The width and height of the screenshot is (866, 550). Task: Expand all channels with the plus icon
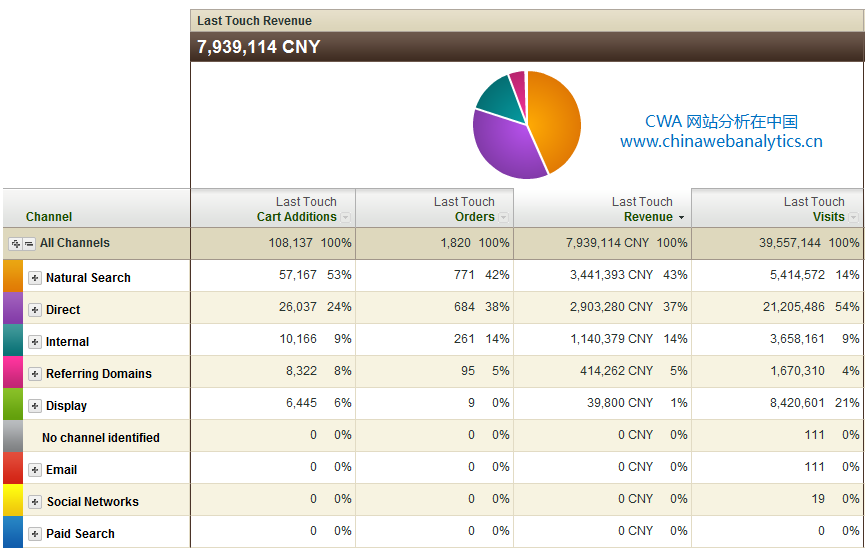[16, 244]
